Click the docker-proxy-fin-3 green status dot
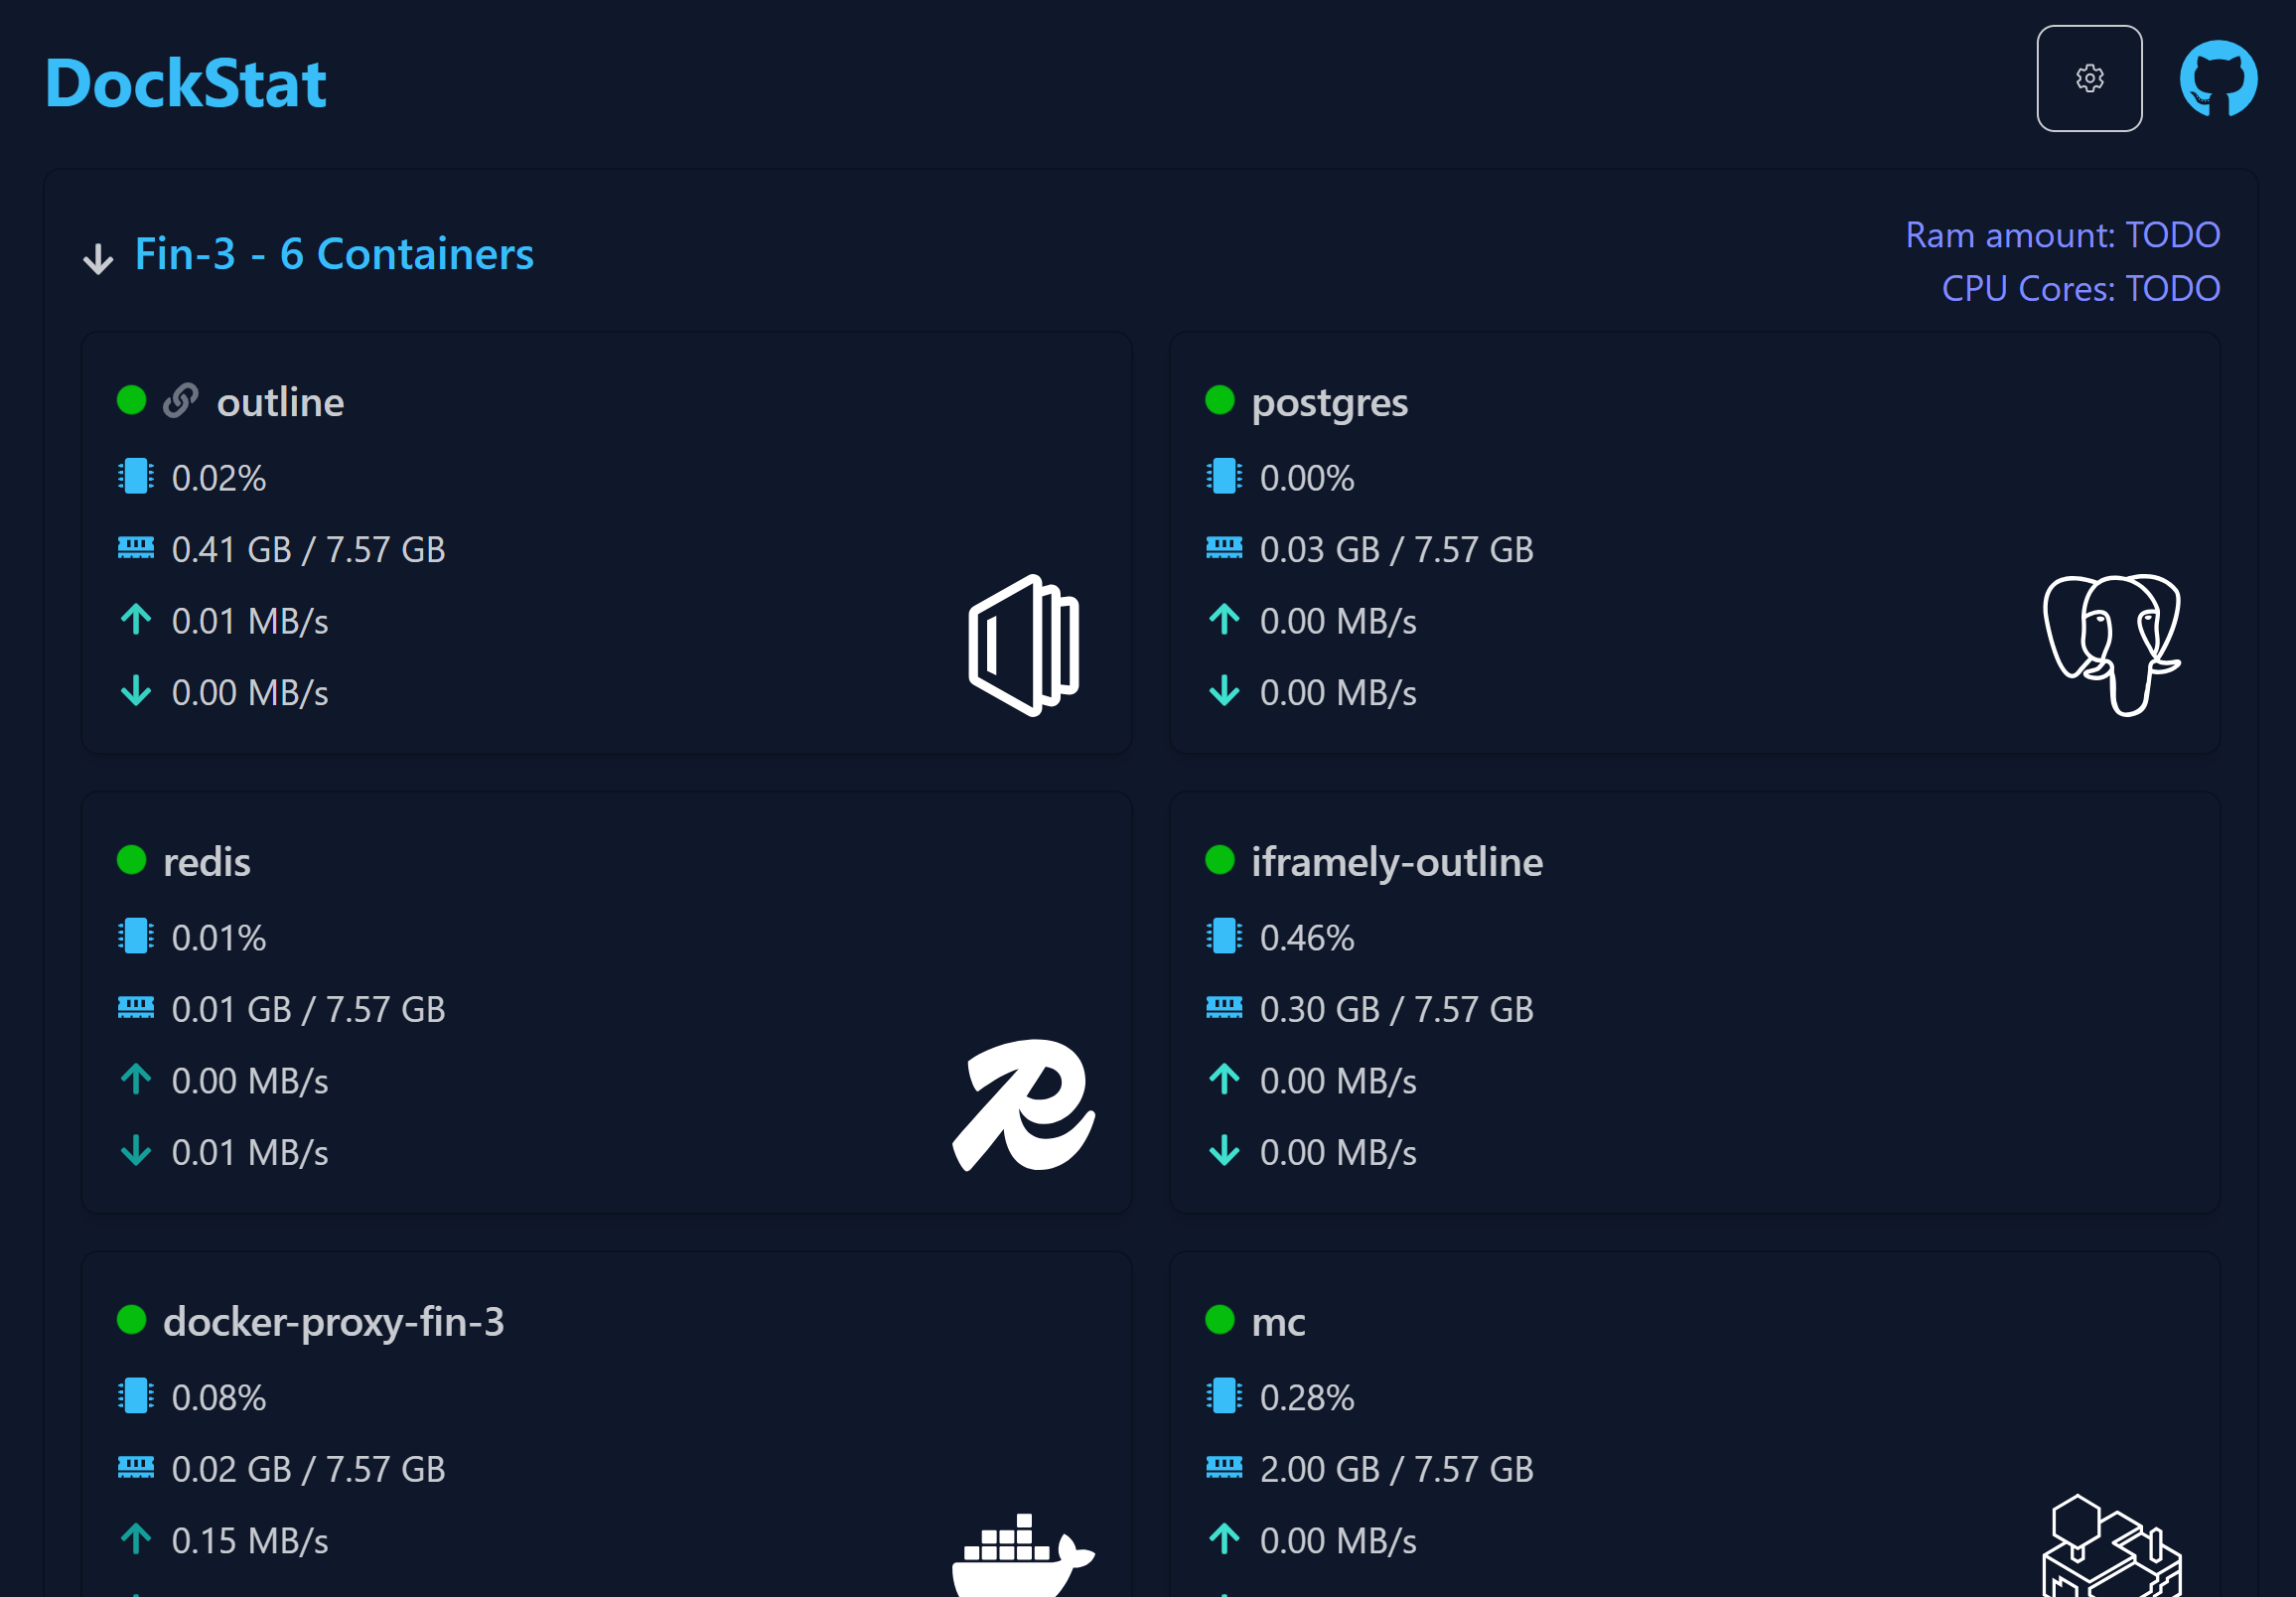This screenshot has width=2296, height=1597. click(132, 1320)
